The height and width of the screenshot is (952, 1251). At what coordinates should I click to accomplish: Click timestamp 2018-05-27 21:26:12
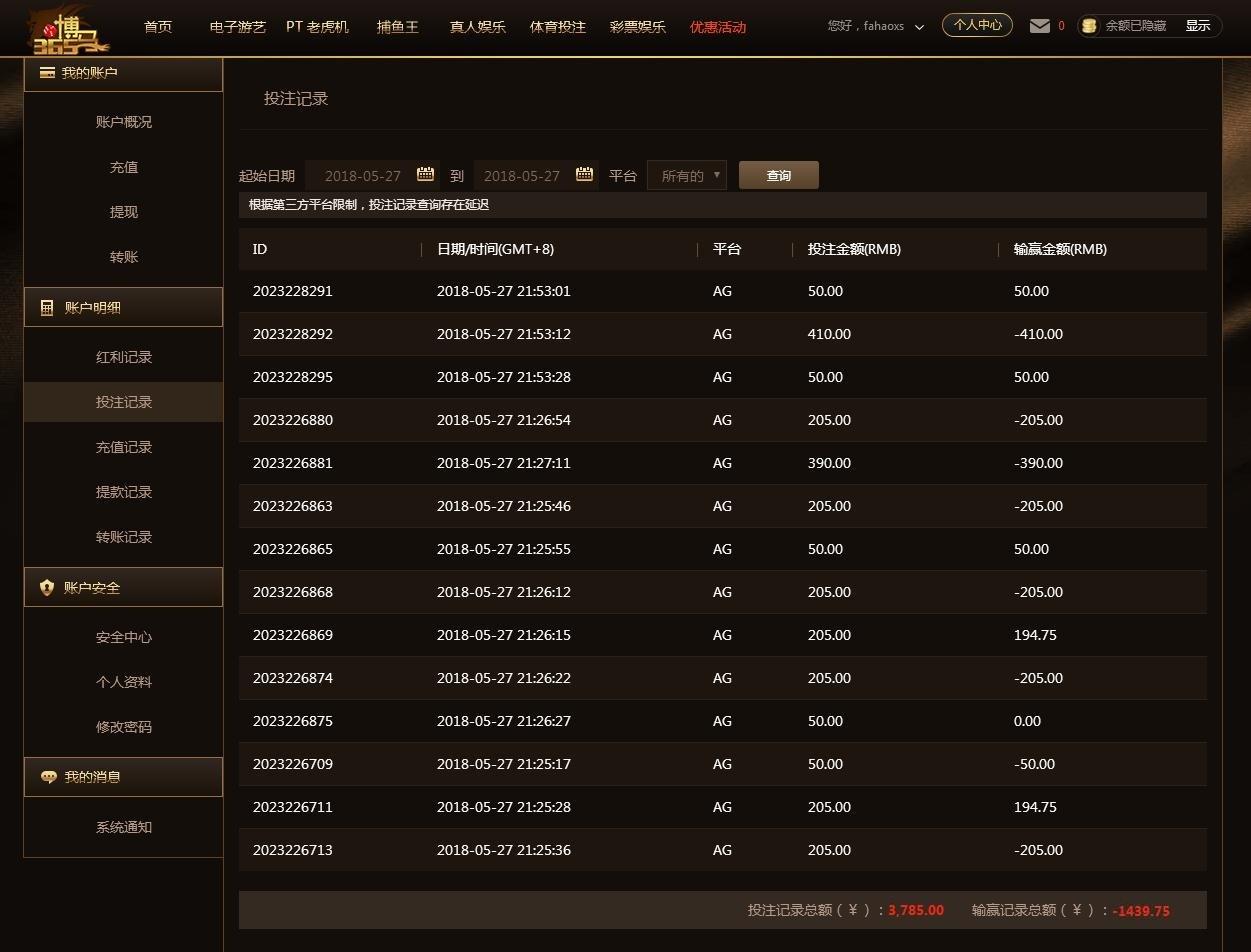504,592
